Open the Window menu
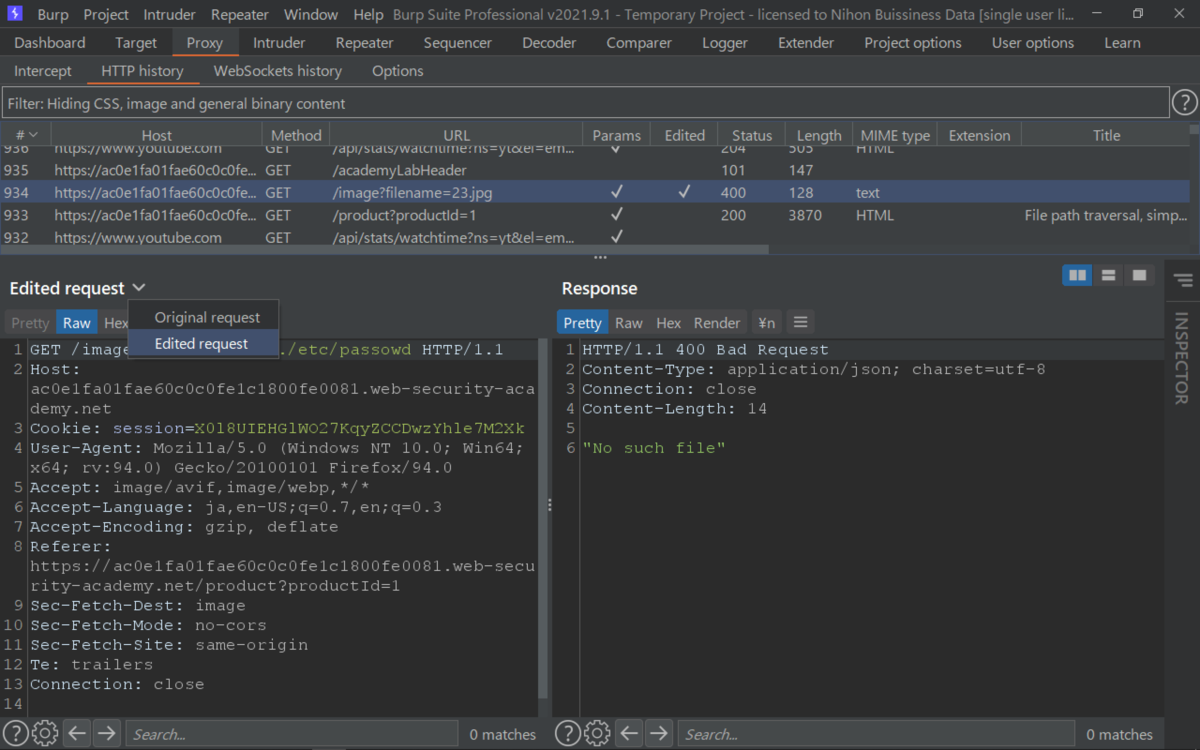The width and height of the screenshot is (1200, 750). pos(311,14)
